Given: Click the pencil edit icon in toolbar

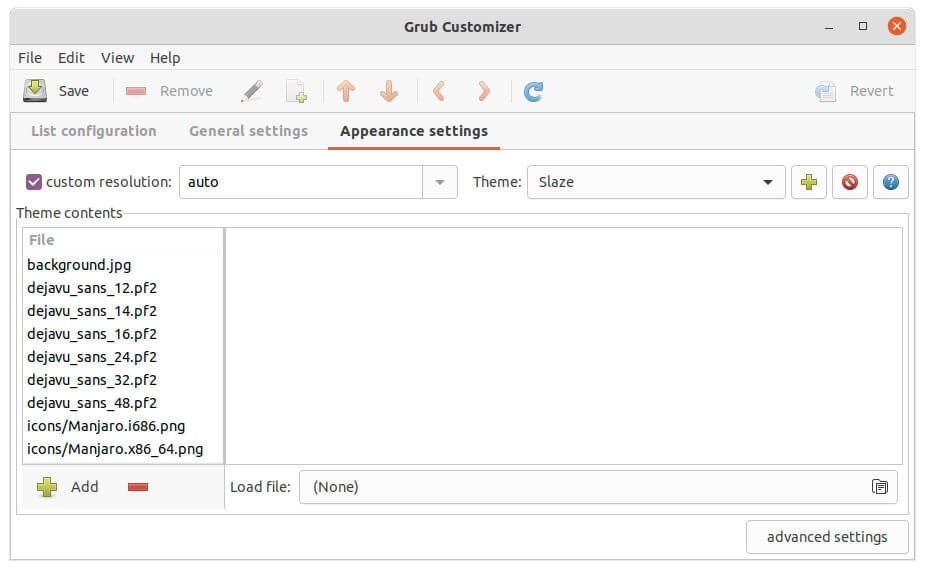Looking at the screenshot, I should [x=252, y=91].
